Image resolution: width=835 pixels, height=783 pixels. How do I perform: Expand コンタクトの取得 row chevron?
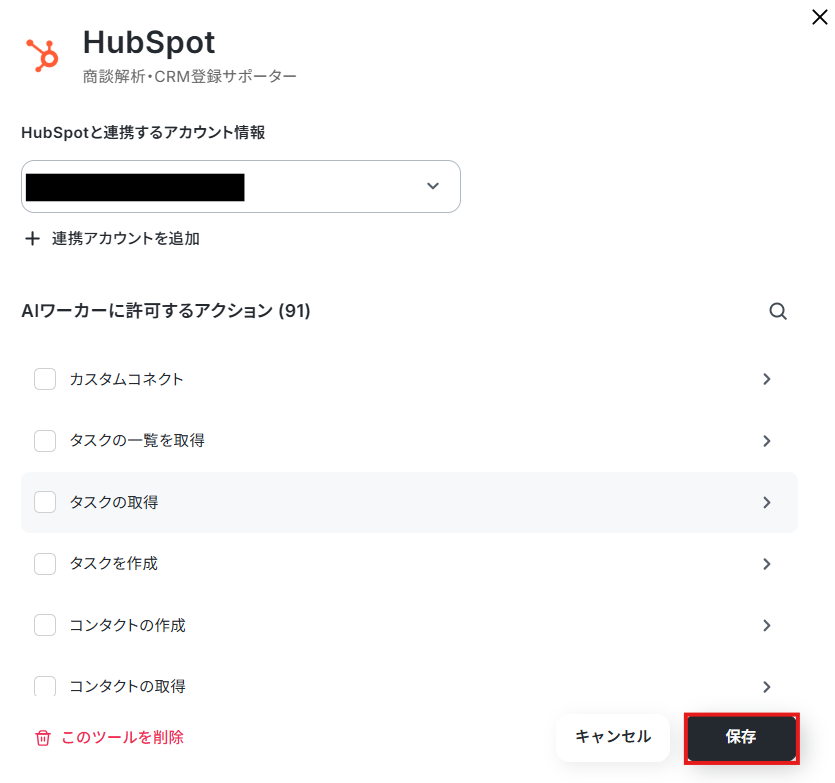click(x=766, y=687)
